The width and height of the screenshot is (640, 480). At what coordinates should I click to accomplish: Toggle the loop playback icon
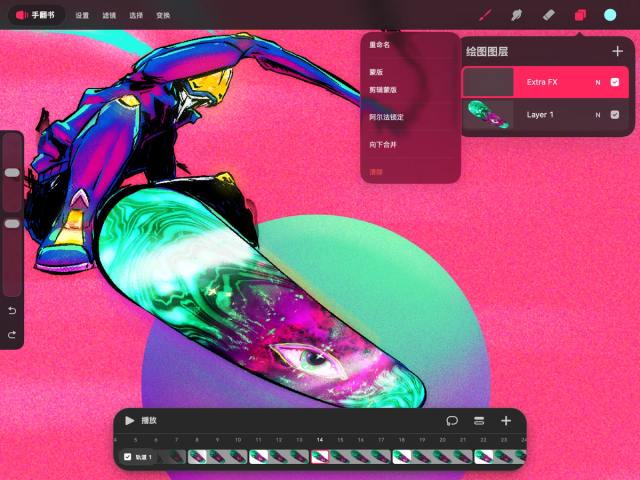452,420
